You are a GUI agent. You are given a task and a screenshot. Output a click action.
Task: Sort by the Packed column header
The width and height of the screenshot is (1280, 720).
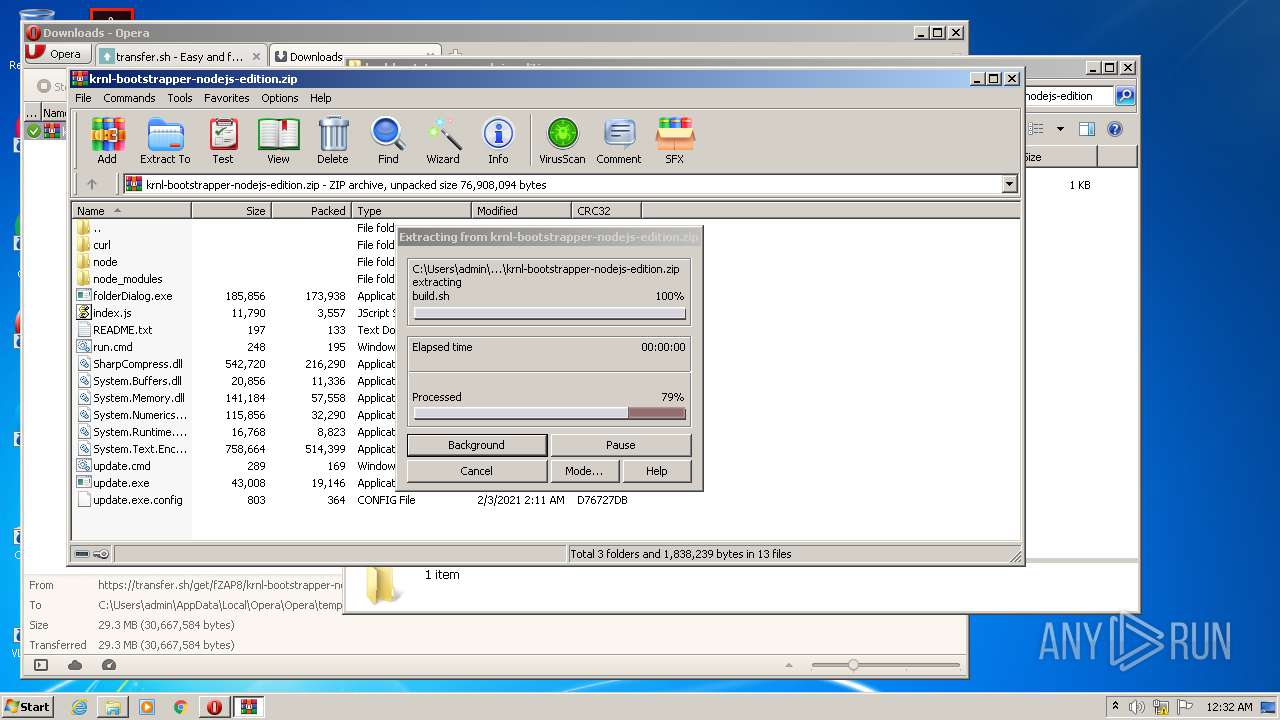pos(312,211)
